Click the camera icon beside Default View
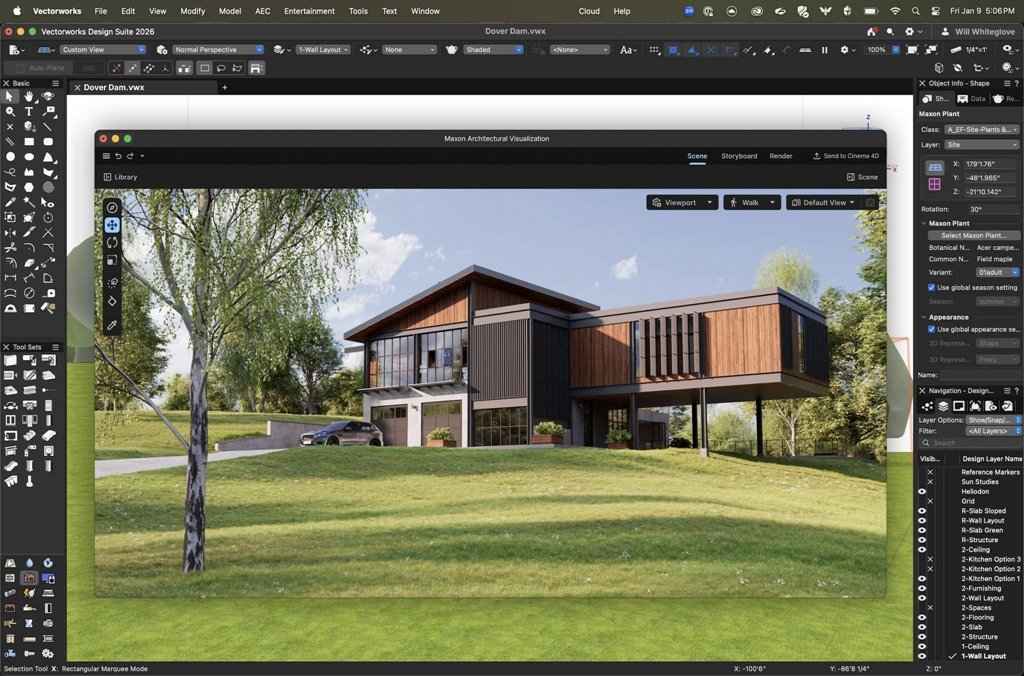 tap(870, 202)
